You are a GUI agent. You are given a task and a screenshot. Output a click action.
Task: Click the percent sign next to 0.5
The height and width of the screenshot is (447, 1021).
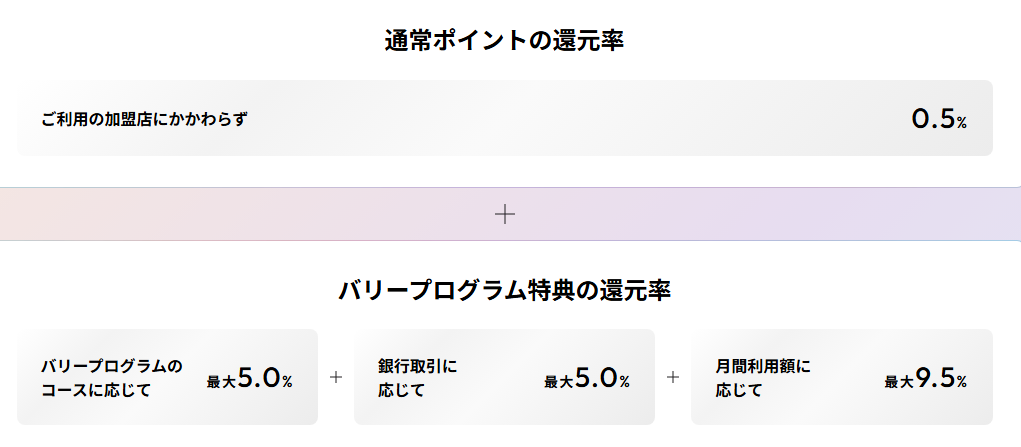point(962,123)
